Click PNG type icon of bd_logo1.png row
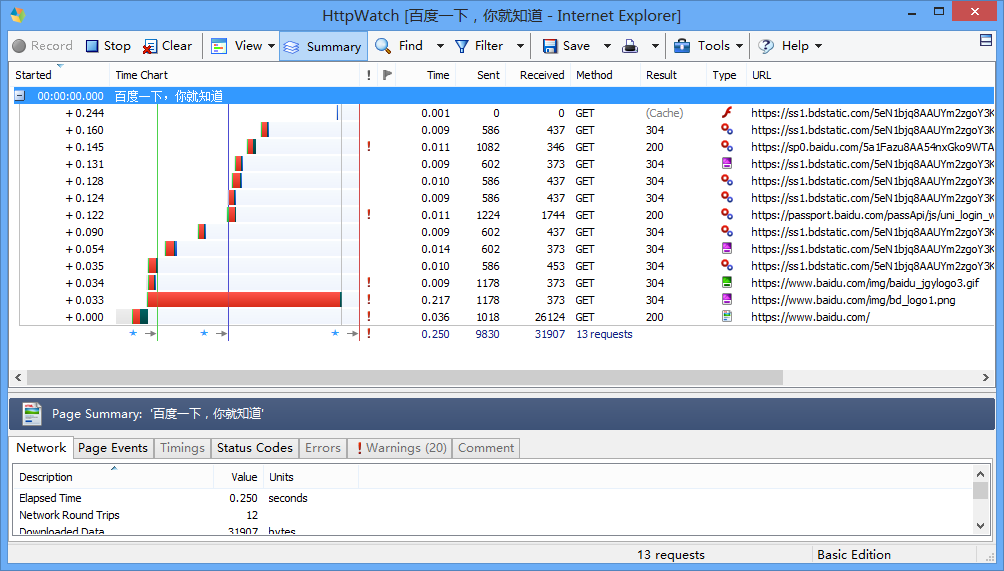Screen dimensions: 1004x571 [x=727, y=299]
